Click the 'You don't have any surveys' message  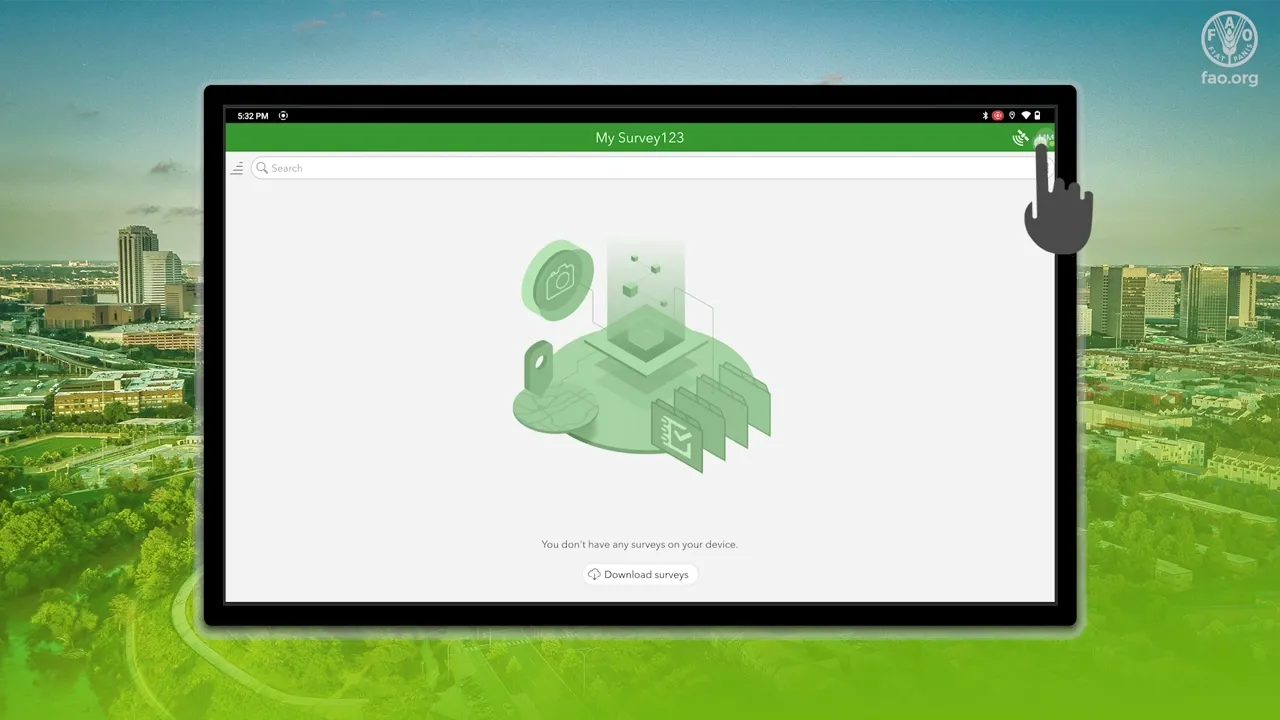pyautogui.click(x=640, y=545)
